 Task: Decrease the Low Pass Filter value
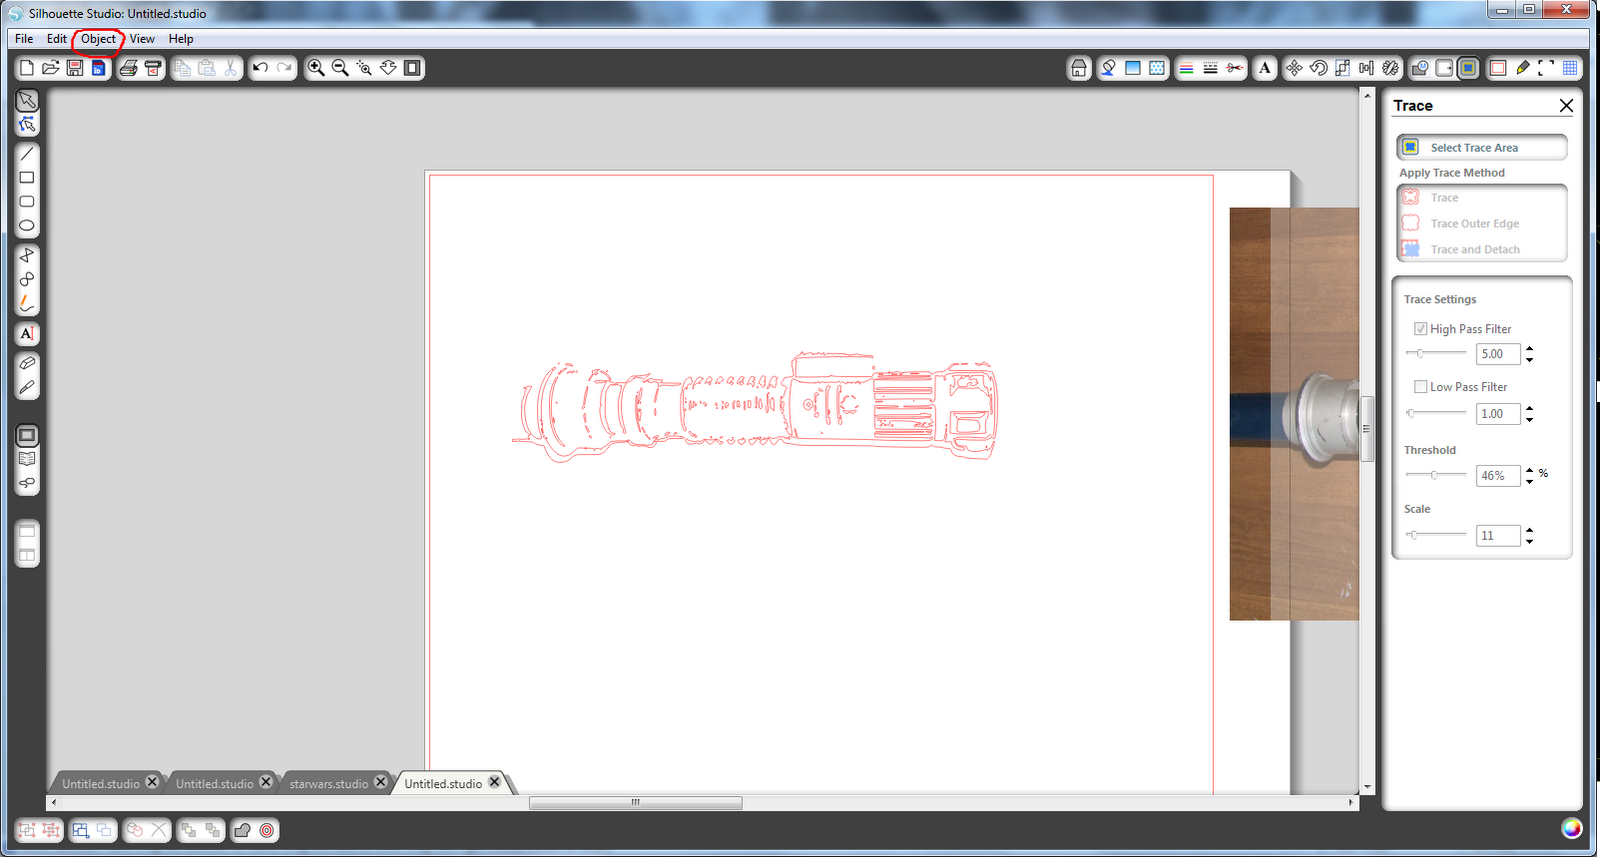[1529, 419]
